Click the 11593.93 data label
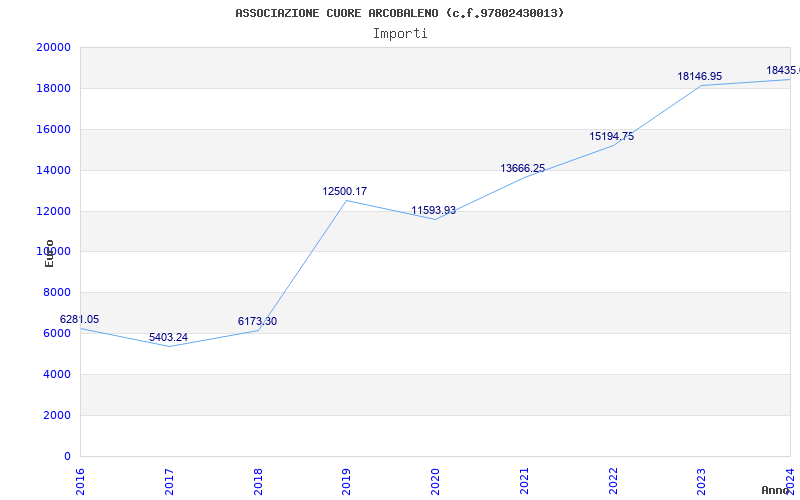 point(434,210)
